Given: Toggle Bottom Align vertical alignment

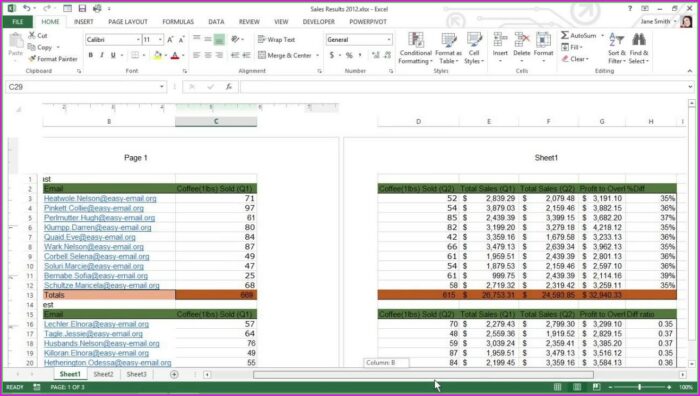Looking at the screenshot, I should click(219, 40).
